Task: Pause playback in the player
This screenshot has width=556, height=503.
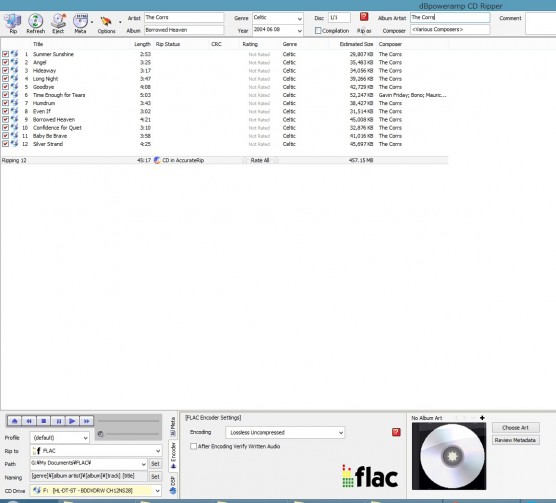Action: pos(58,421)
